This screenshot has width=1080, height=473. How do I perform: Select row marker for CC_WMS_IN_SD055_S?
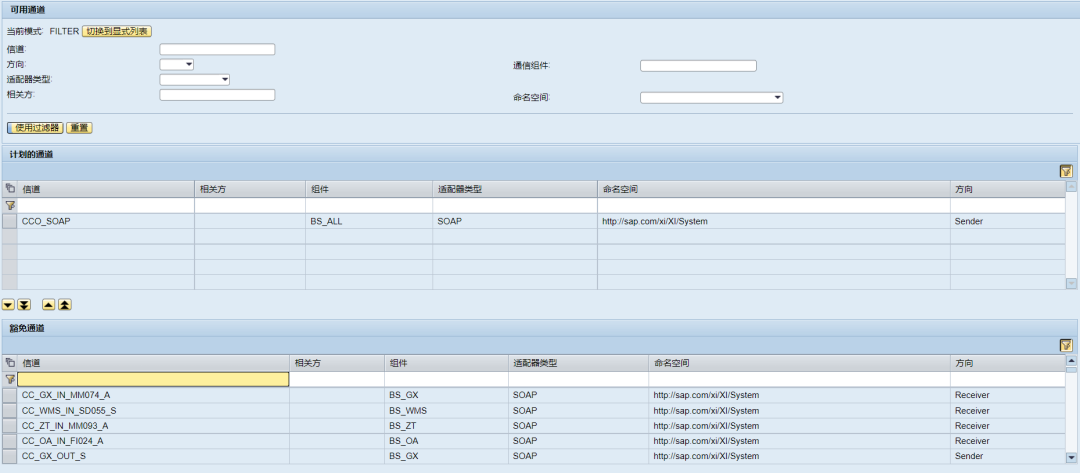pos(9,410)
